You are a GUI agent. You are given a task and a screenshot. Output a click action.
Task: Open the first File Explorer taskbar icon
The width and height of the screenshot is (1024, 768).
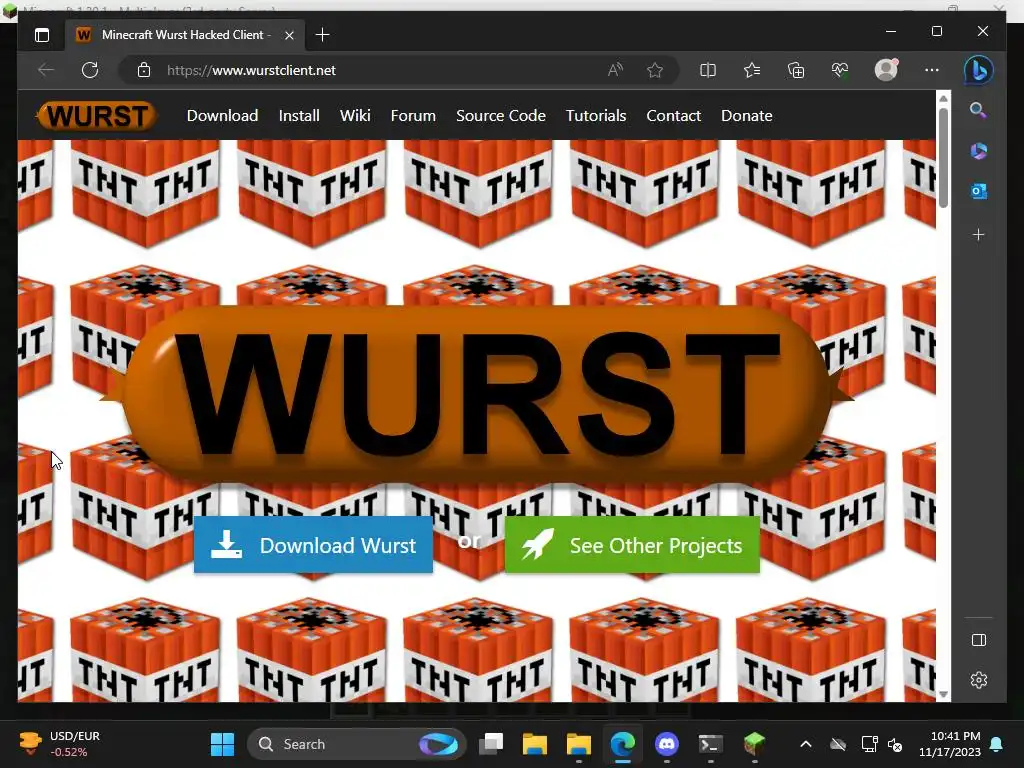tap(534, 744)
